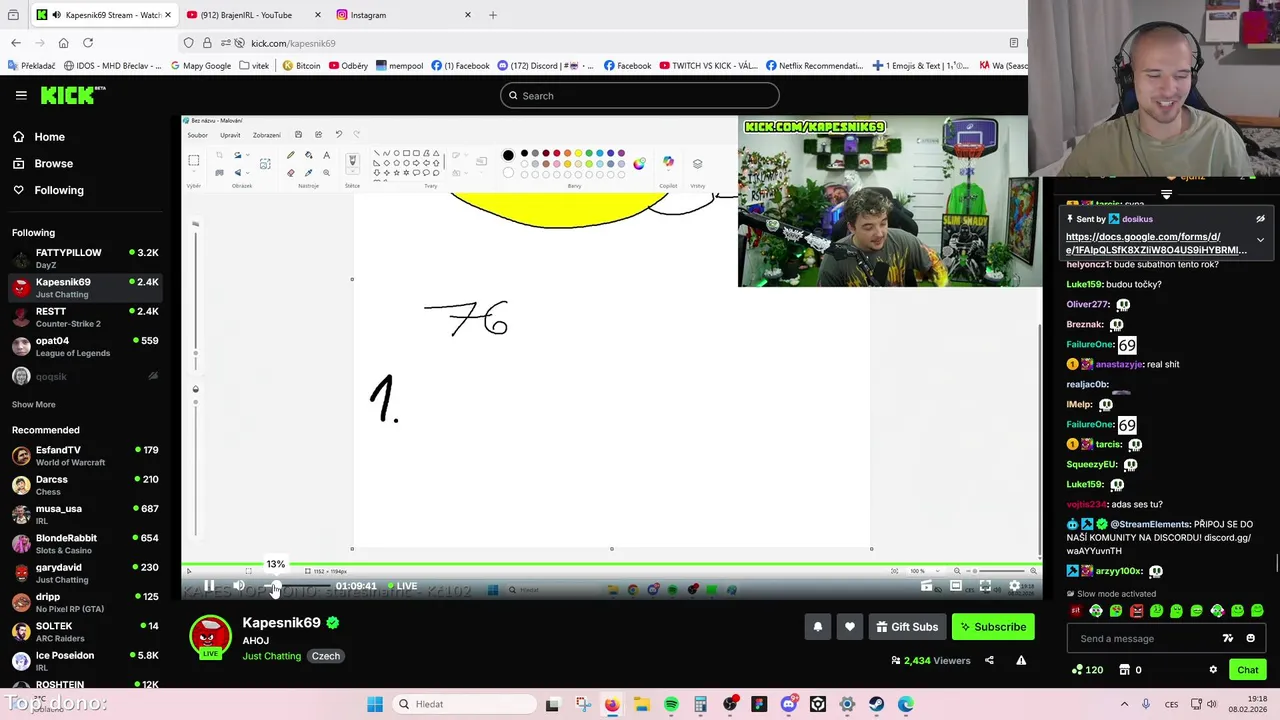Enable notifications with the bell button

coord(817,627)
